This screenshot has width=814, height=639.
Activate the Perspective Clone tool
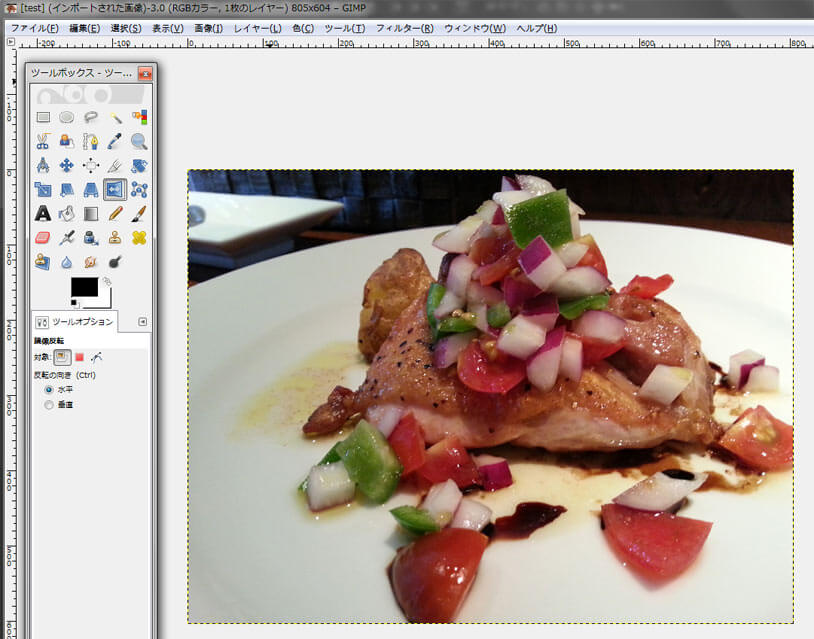(43, 262)
